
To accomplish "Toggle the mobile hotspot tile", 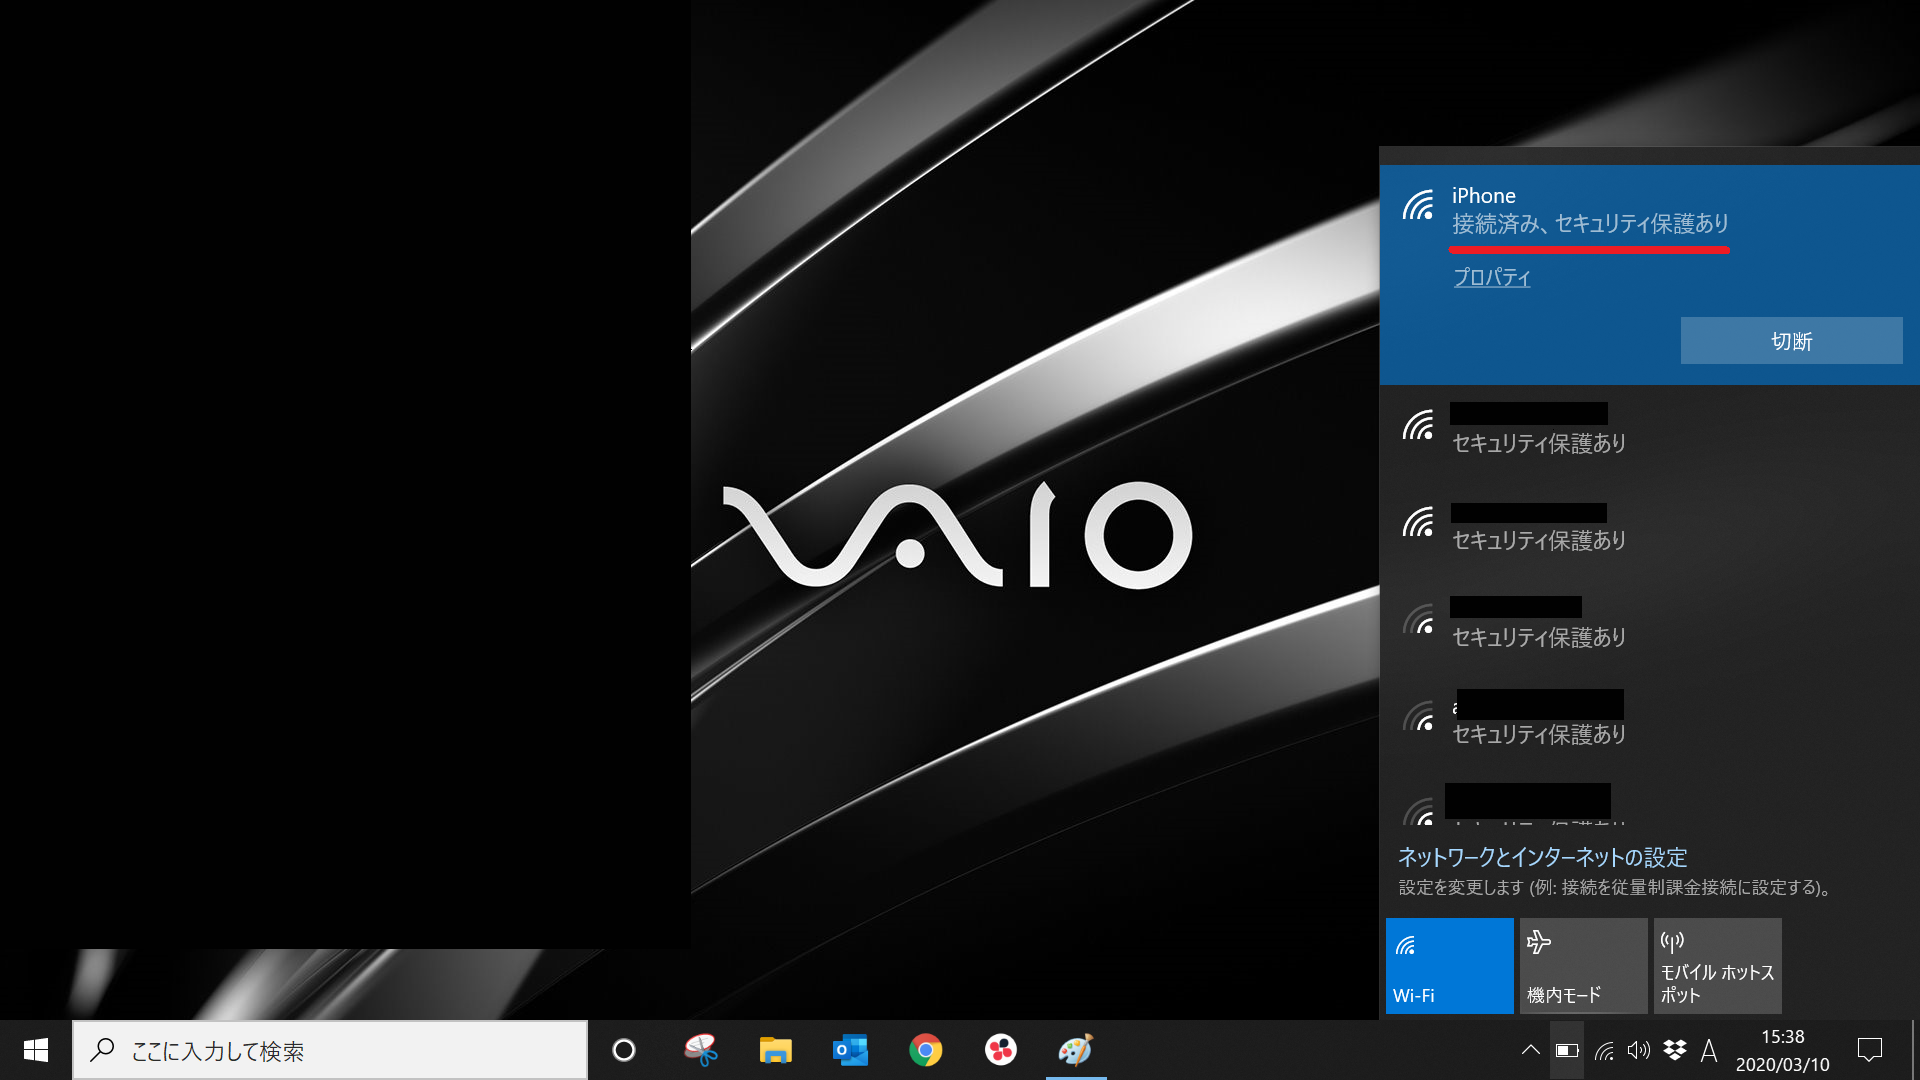I will [x=1717, y=966].
